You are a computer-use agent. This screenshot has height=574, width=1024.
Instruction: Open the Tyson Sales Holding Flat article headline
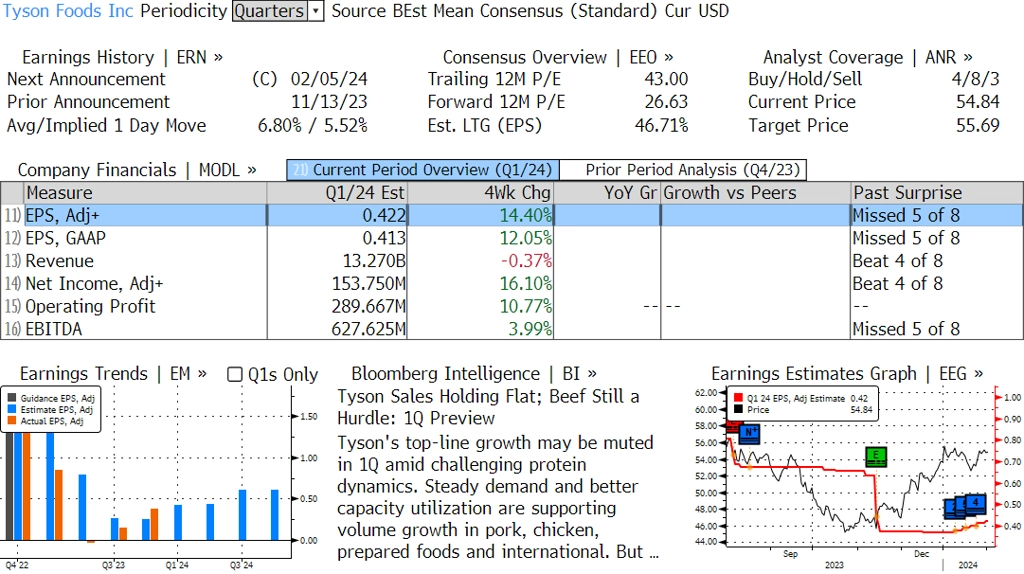point(488,407)
